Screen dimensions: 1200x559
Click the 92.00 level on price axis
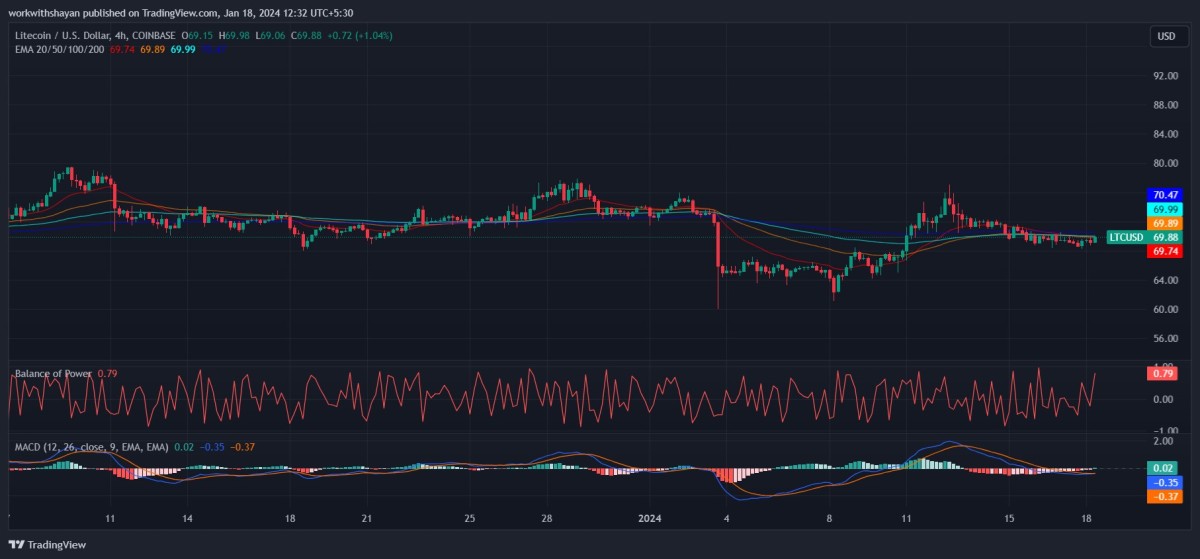click(1165, 76)
